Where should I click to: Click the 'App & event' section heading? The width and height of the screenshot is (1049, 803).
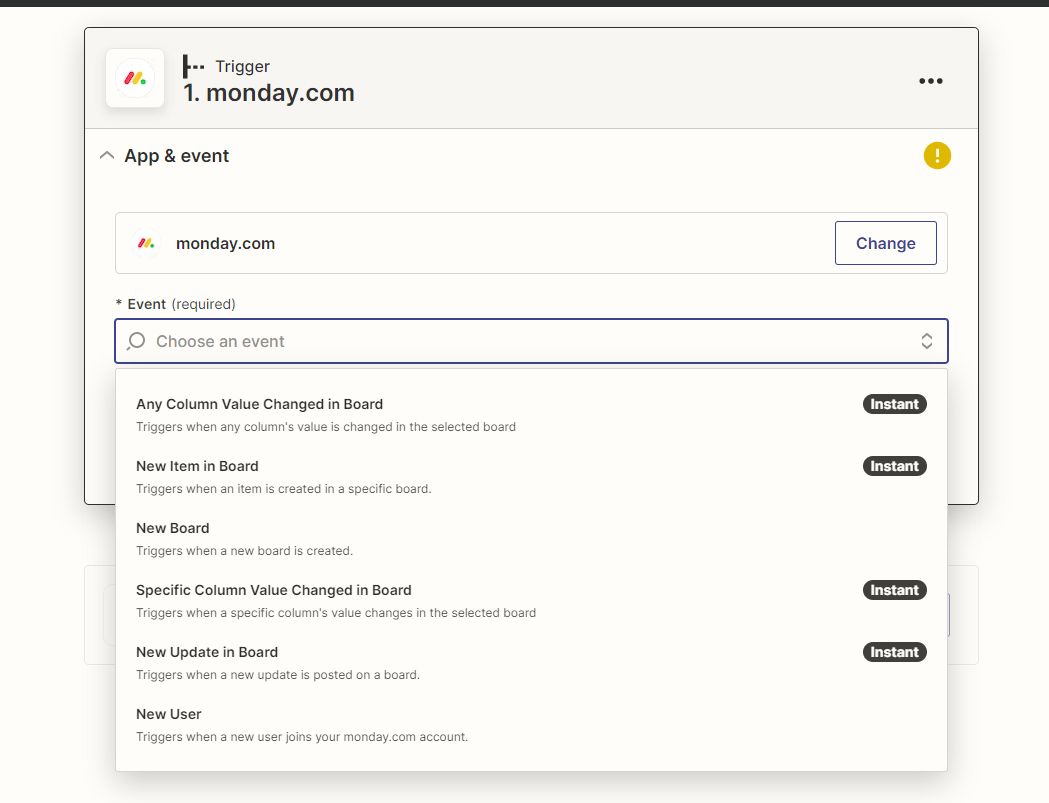pos(177,156)
